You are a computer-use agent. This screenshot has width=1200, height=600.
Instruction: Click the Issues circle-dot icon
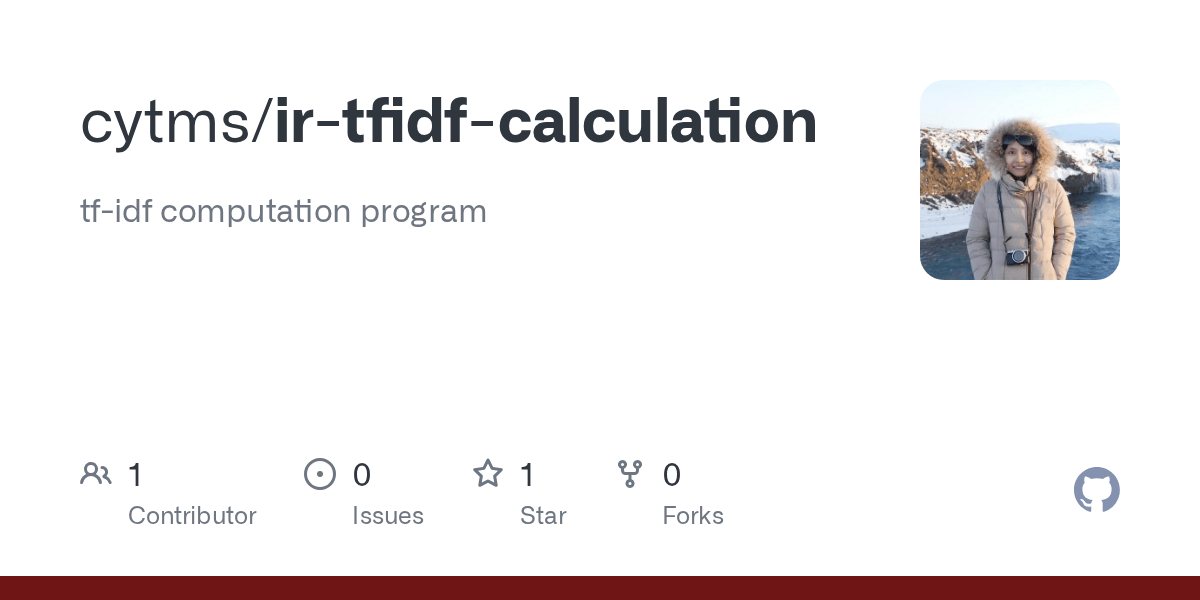320,474
